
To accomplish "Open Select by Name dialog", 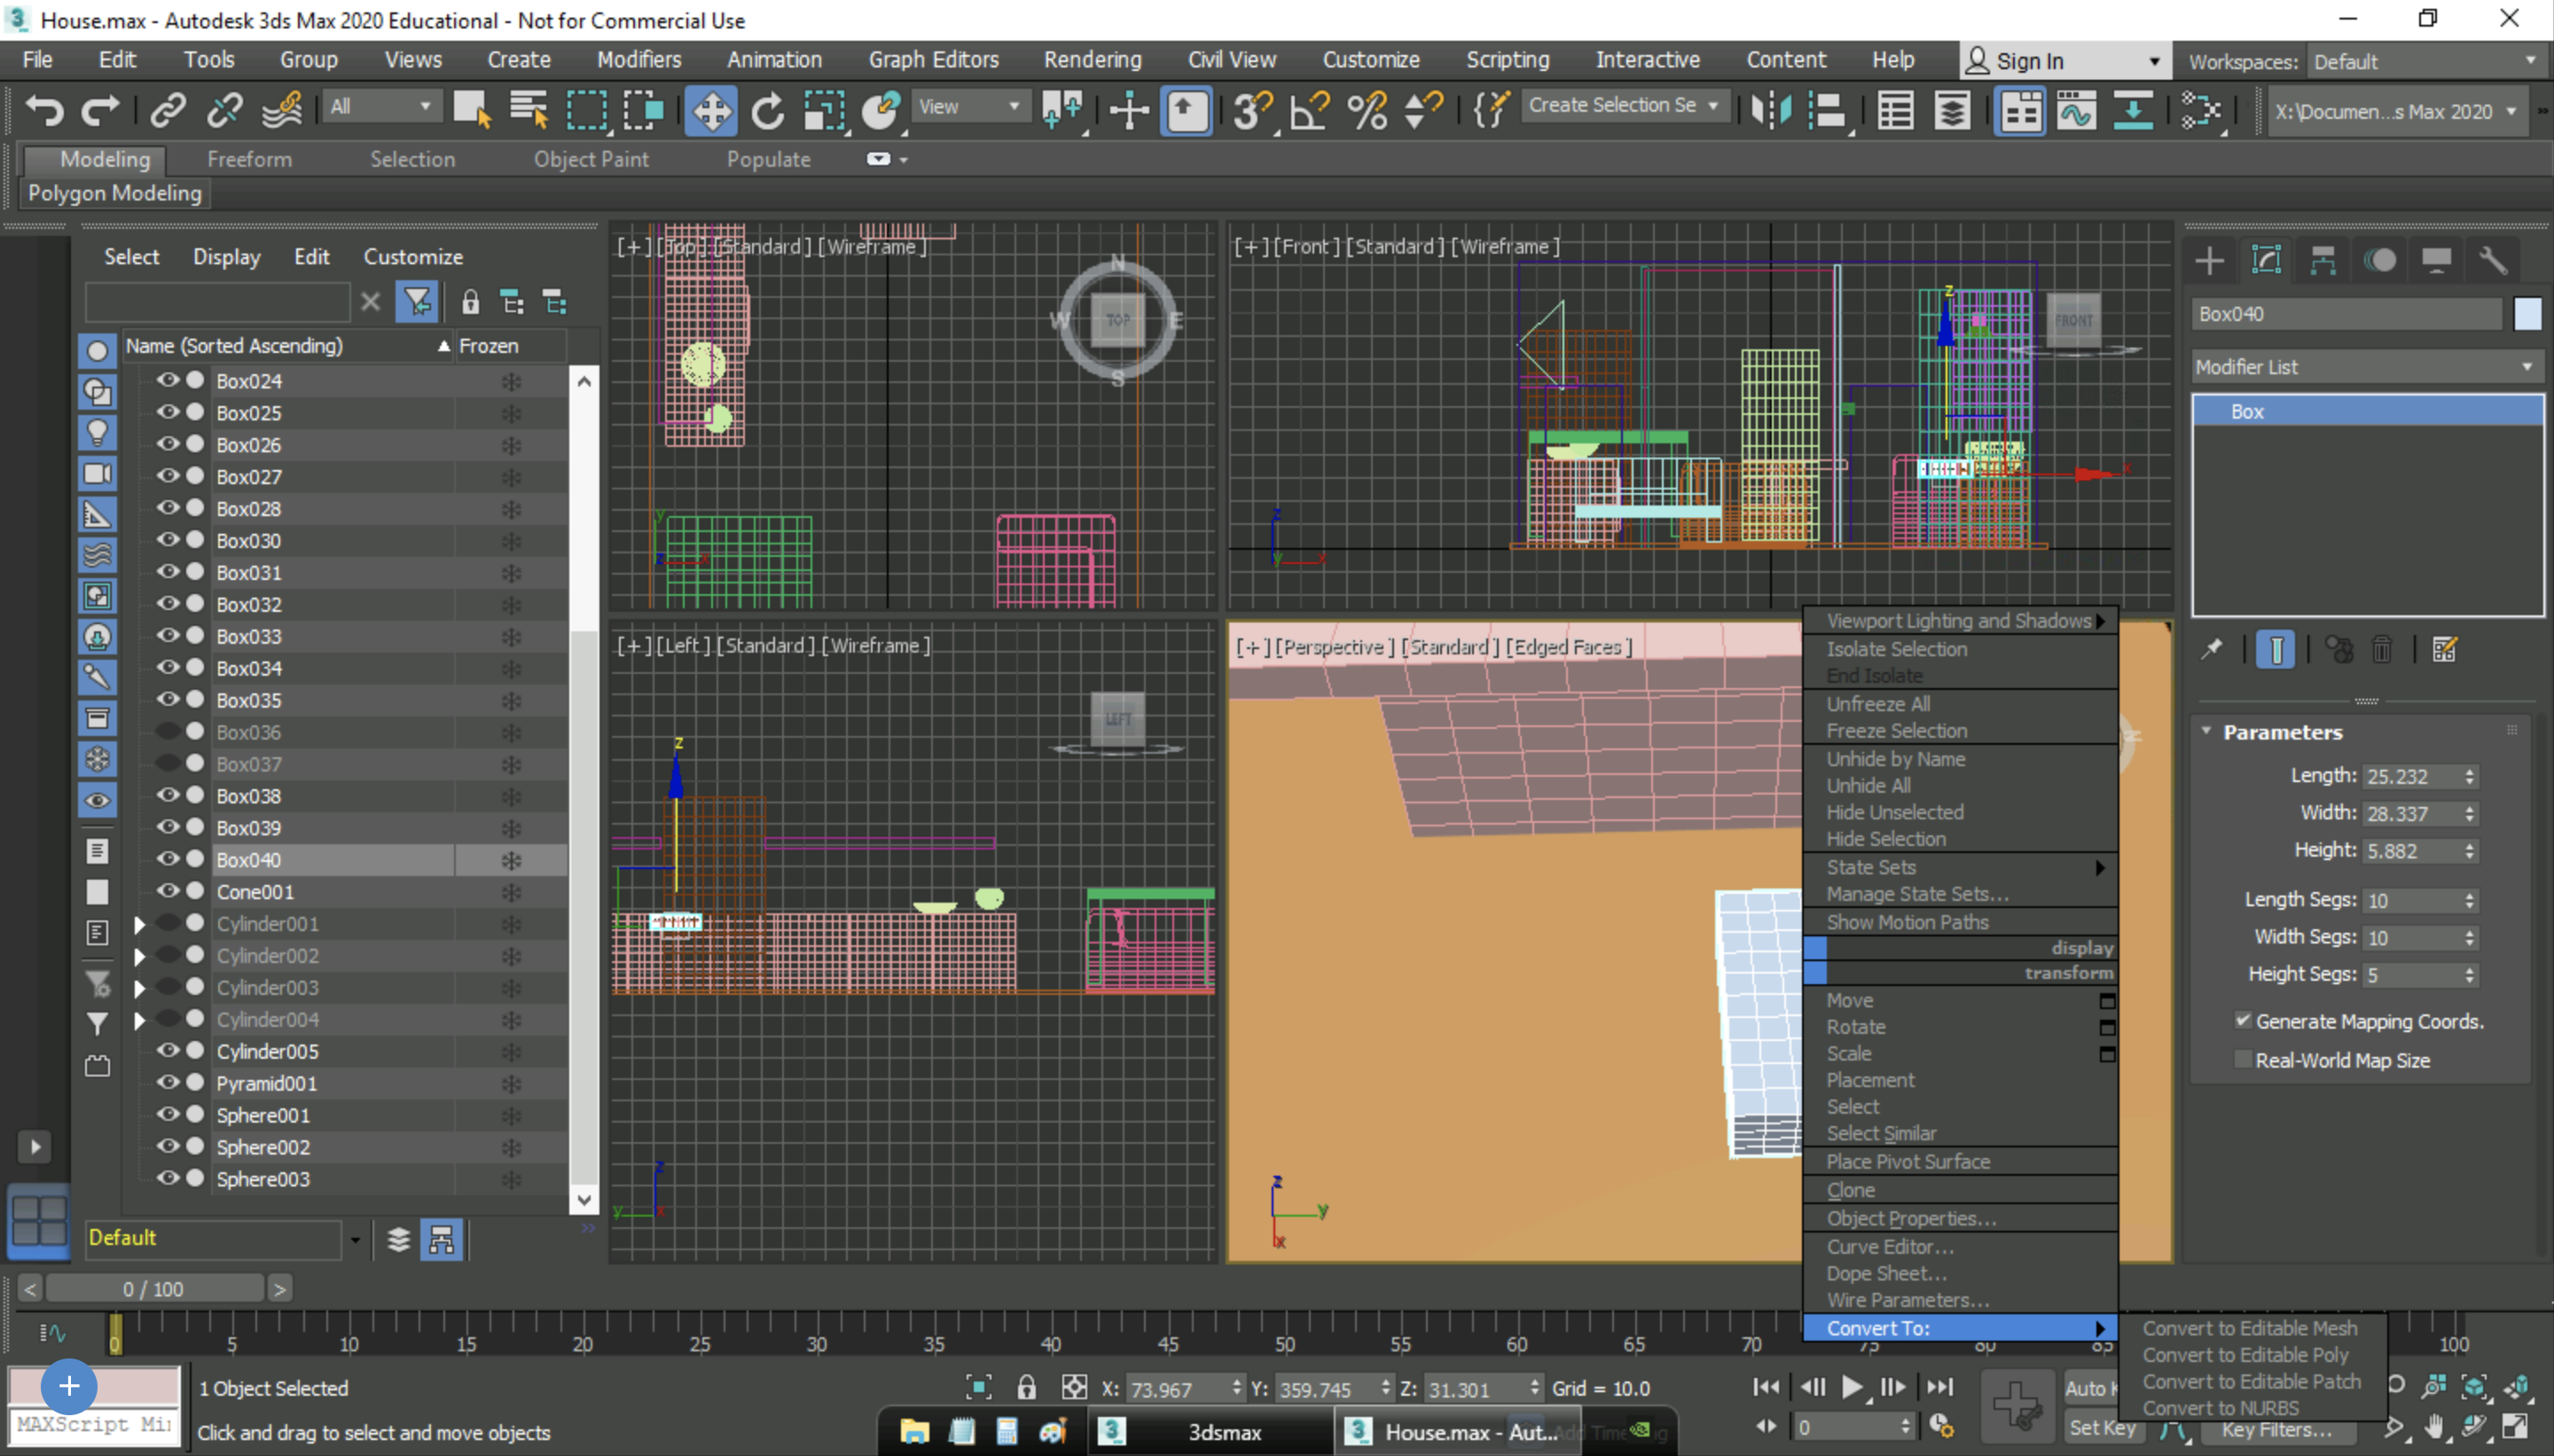I will tap(529, 109).
